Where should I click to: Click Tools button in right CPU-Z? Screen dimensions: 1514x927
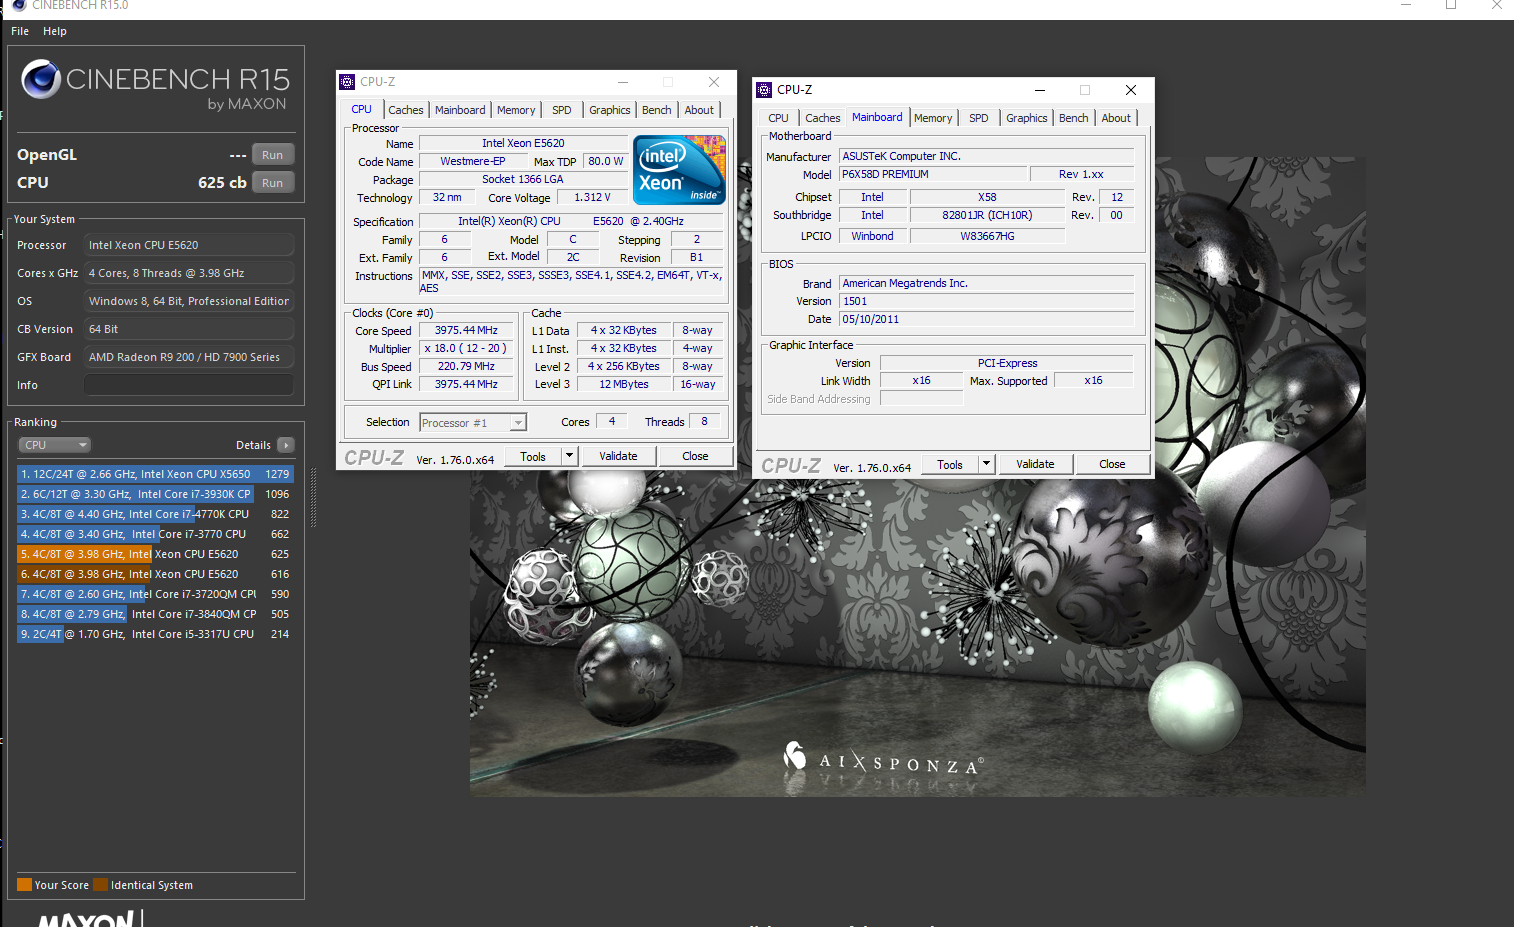coord(950,464)
